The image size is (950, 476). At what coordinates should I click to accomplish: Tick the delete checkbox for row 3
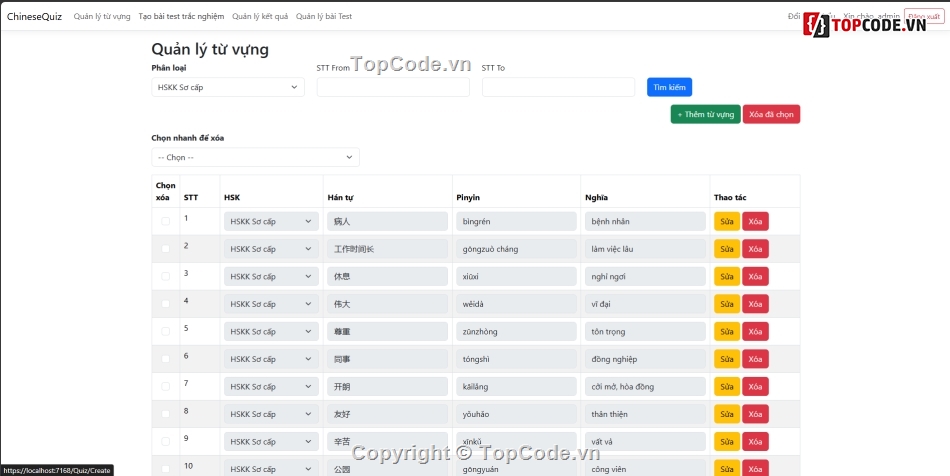click(x=165, y=276)
